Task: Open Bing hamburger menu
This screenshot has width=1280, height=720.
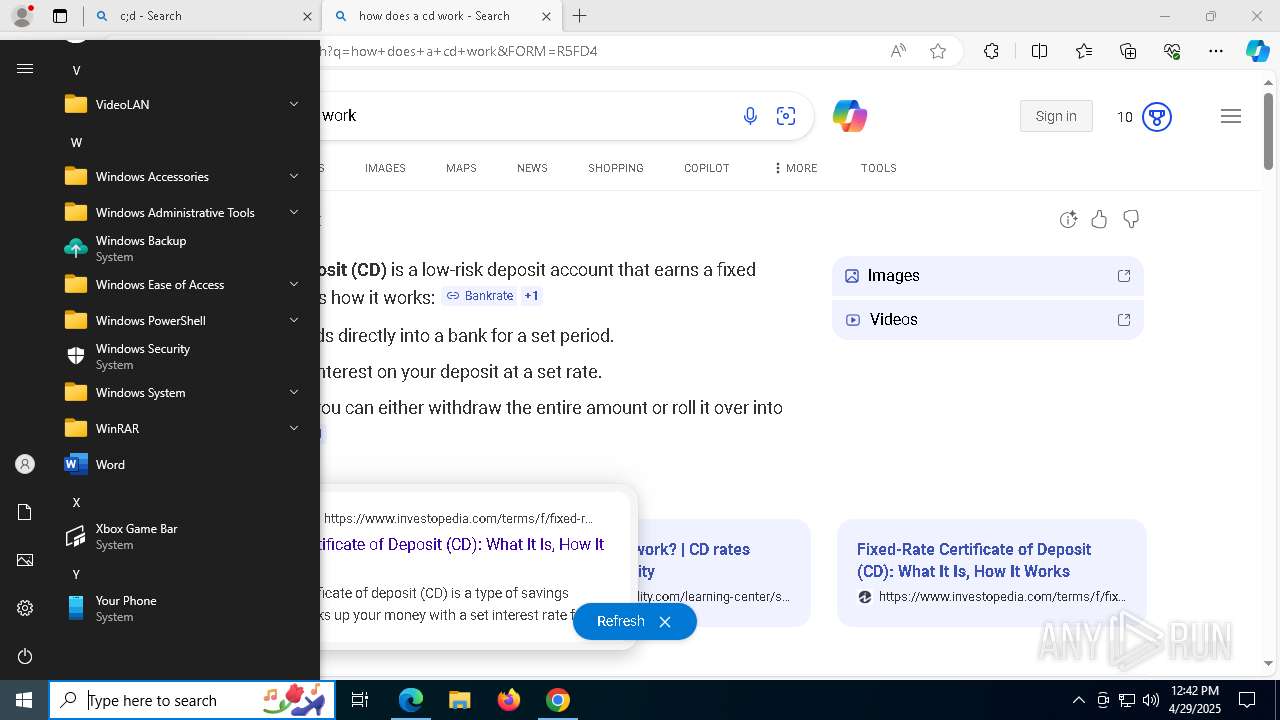Action: [1231, 117]
